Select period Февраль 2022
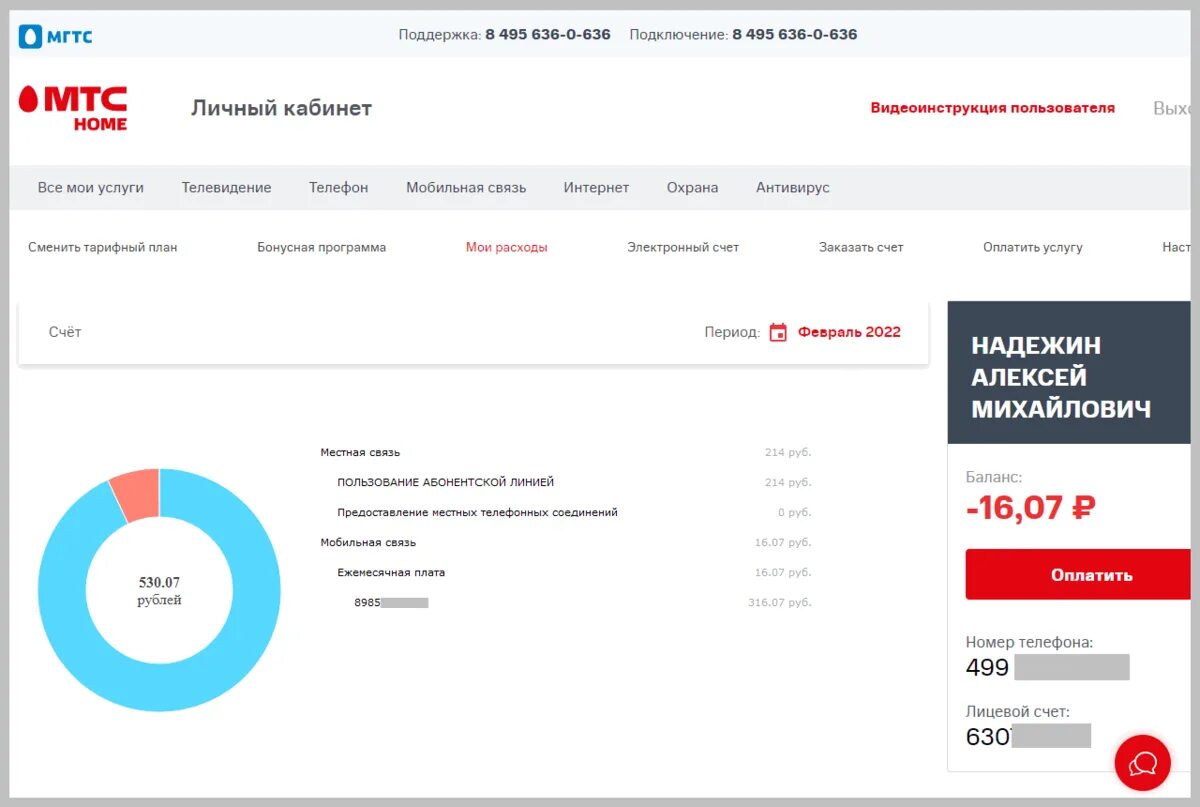This screenshot has width=1200, height=807. [849, 332]
